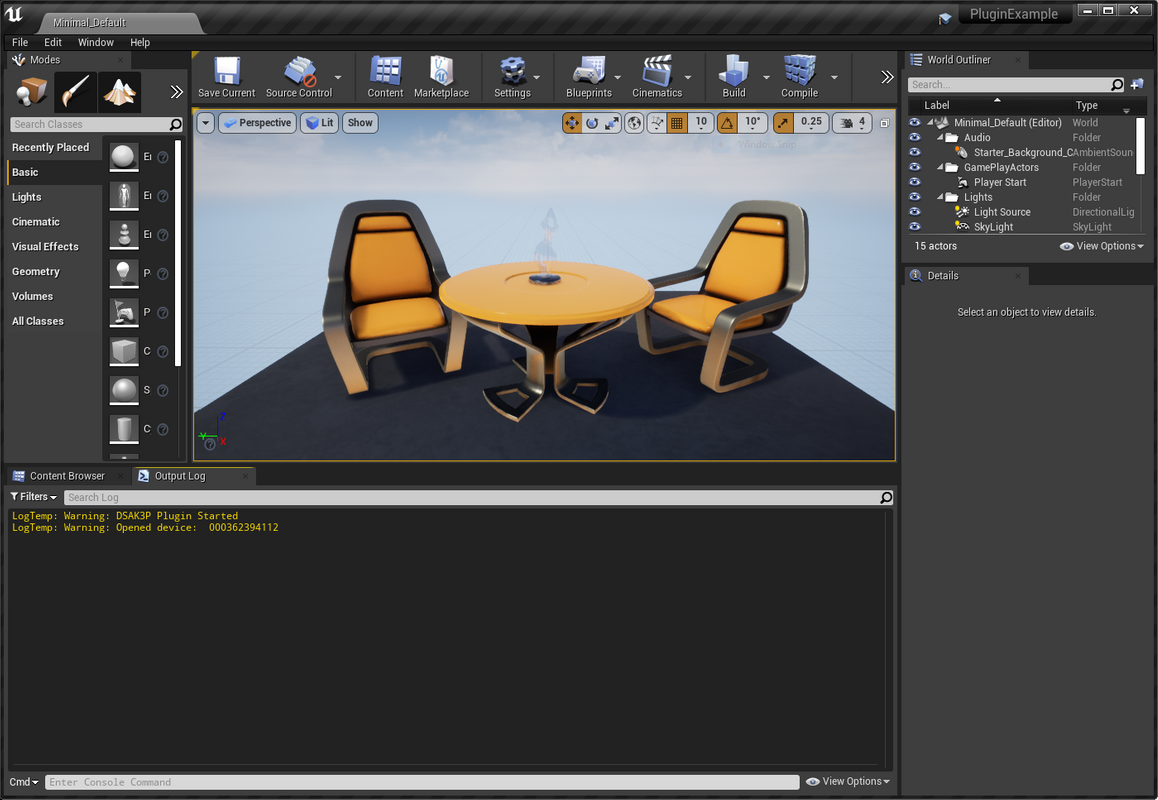The width and height of the screenshot is (1158, 800).
Task: Toggle rotation snapping in the viewport
Action: pyautogui.click(x=727, y=123)
